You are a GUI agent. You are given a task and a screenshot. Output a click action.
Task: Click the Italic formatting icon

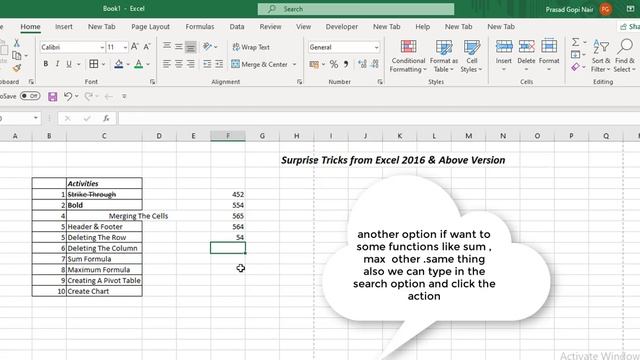57,64
